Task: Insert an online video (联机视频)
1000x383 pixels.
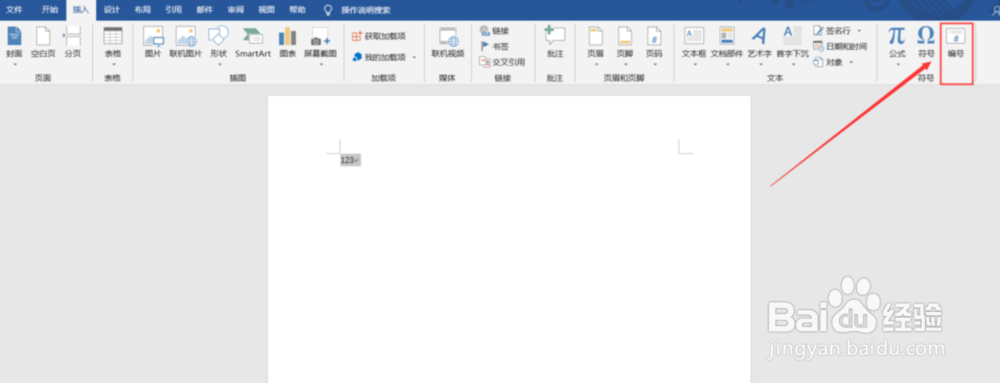Action: click(448, 43)
